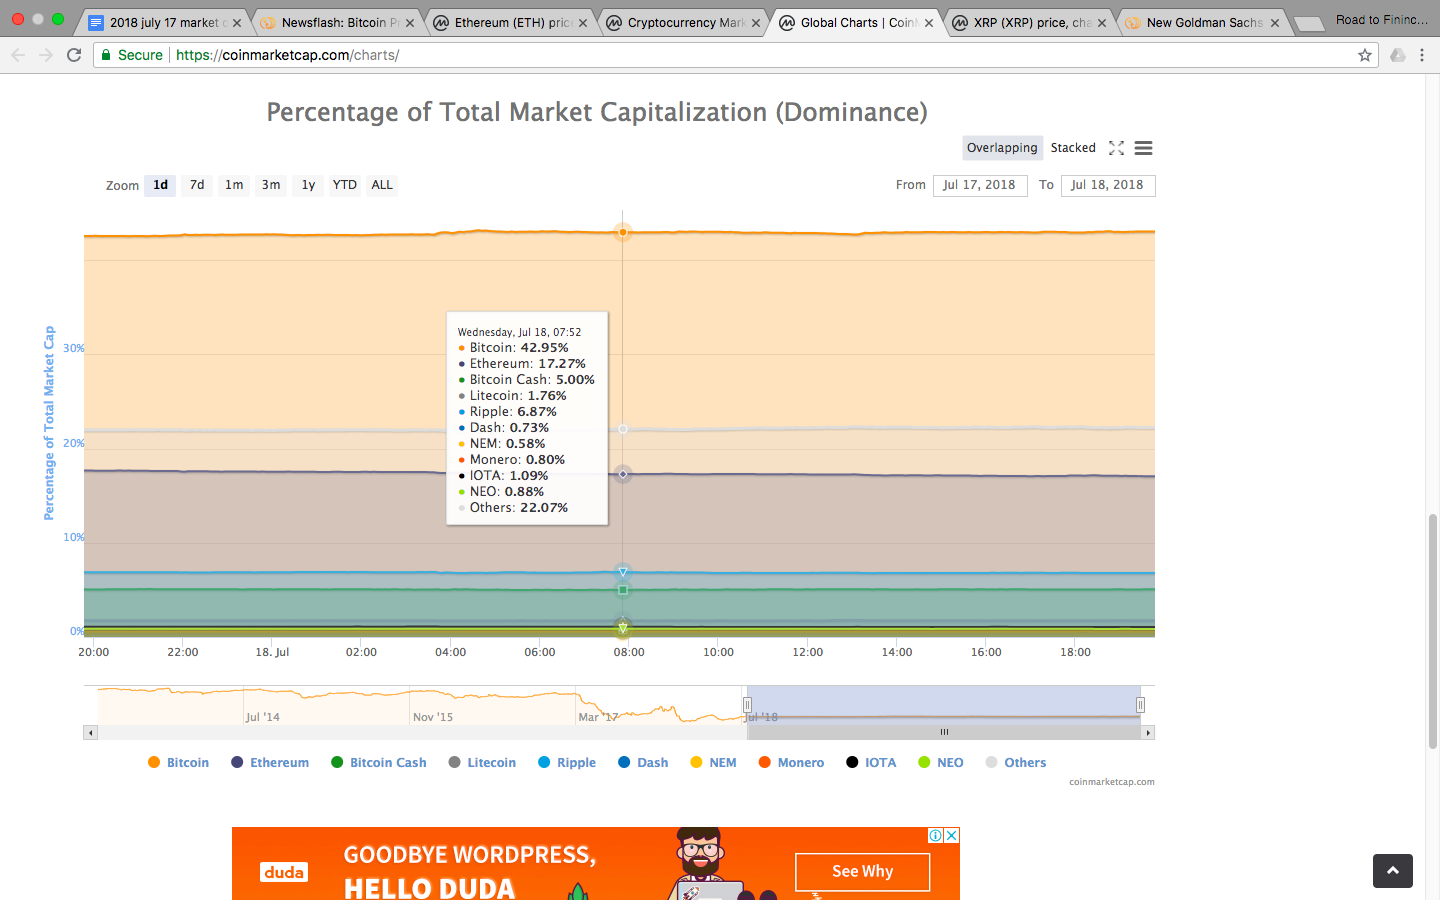Toggle Ripple series in legend
Screen dimensions: 1440x900
(x=567, y=762)
